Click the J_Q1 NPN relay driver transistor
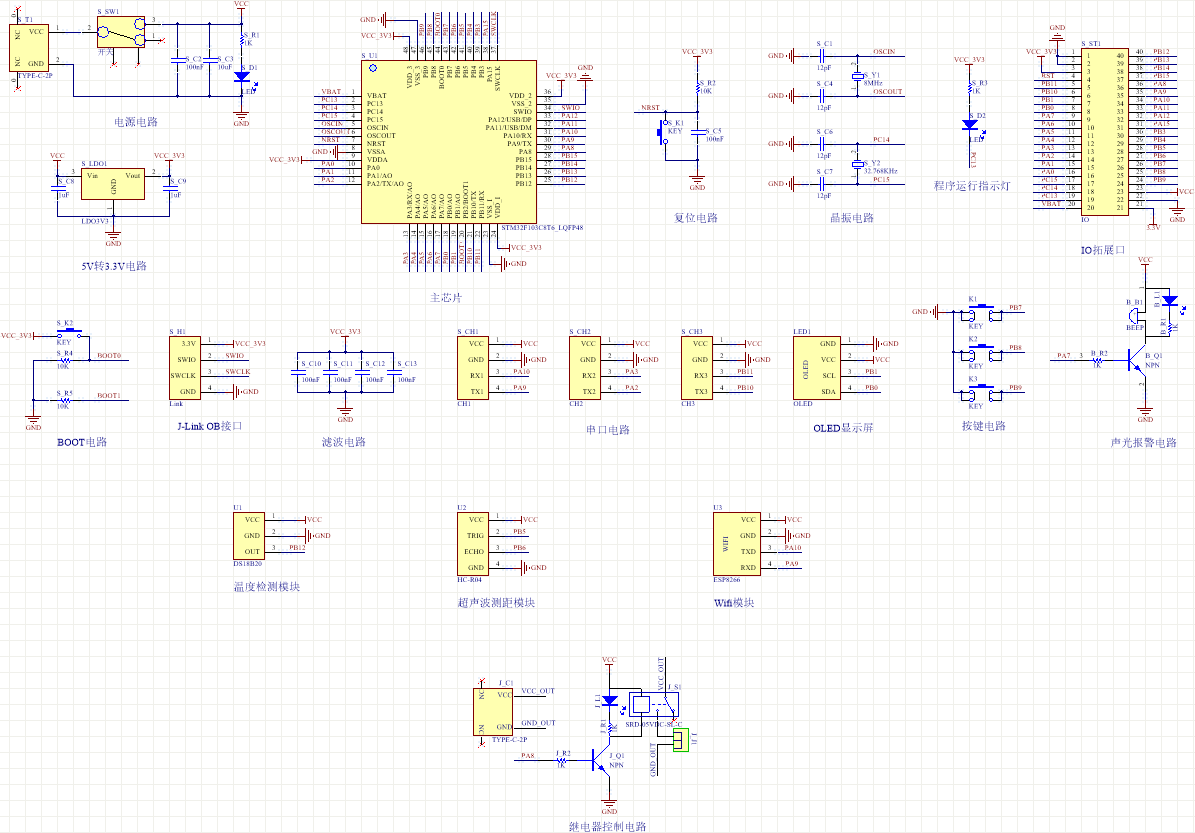The image size is (1195, 833). coord(601,760)
